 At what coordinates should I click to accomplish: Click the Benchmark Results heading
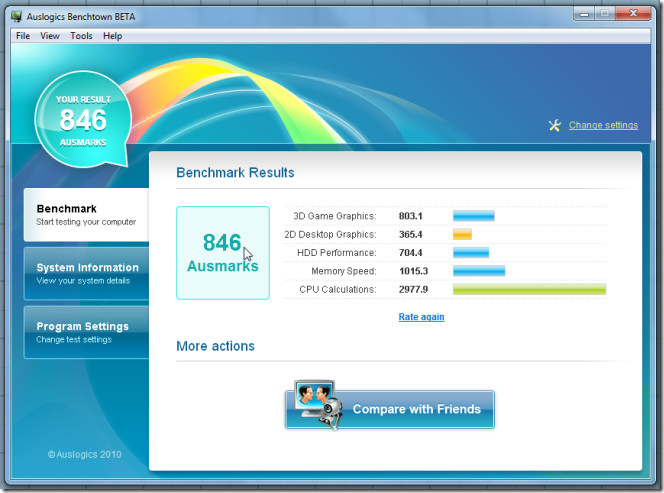235,172
